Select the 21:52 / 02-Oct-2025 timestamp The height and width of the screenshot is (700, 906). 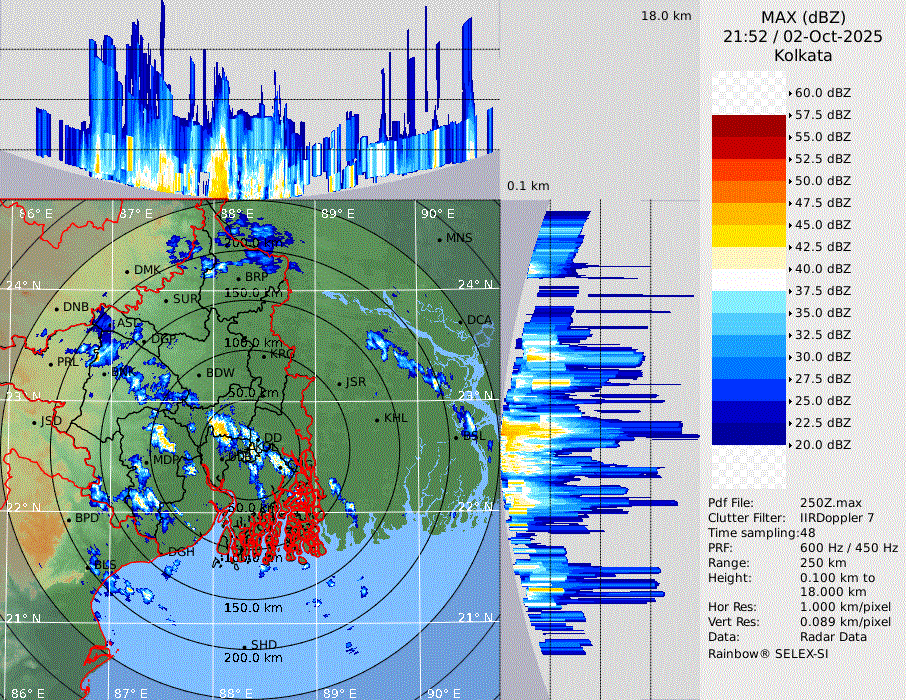(x=803, y=36)
